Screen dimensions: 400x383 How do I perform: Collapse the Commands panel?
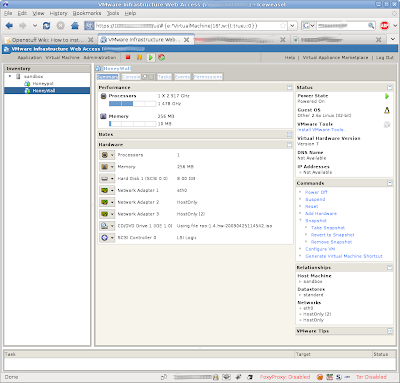coord(390,183)
